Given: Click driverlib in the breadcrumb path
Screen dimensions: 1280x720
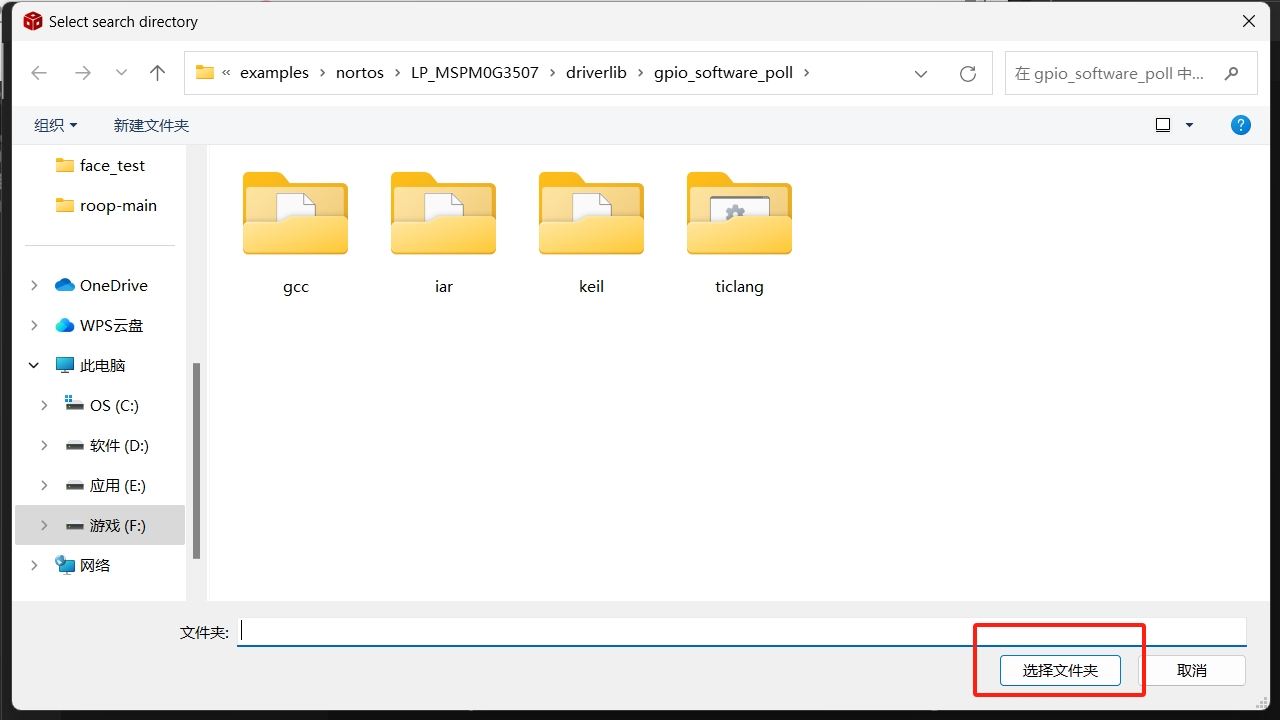Looking at the screenshot, I should [596, 73].
